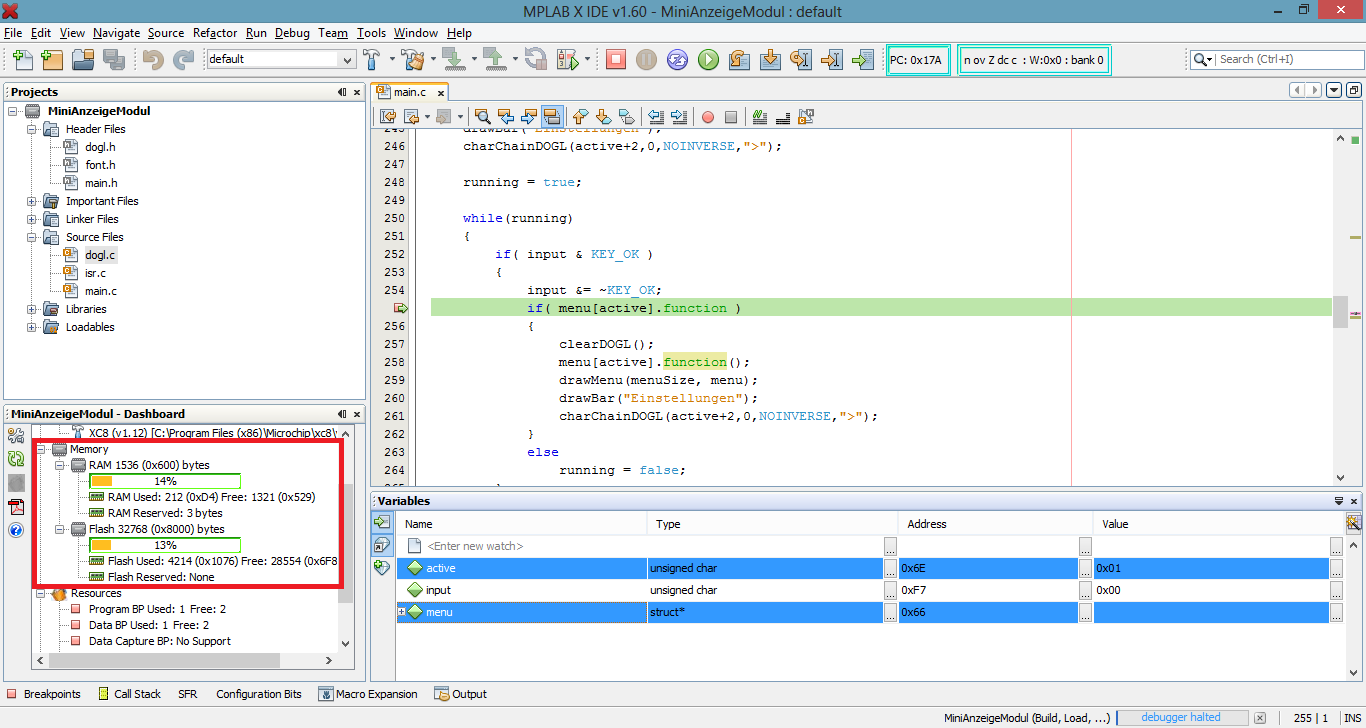
Task: Click Make and Program Device icon
Action: [x=453, y=59]
